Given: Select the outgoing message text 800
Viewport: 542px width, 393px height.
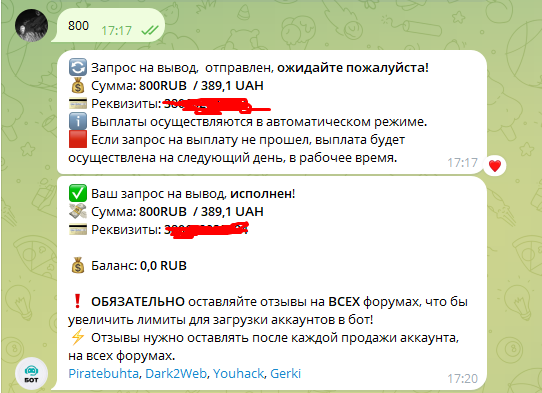Looking at the screenshot, I should point(78,26).
